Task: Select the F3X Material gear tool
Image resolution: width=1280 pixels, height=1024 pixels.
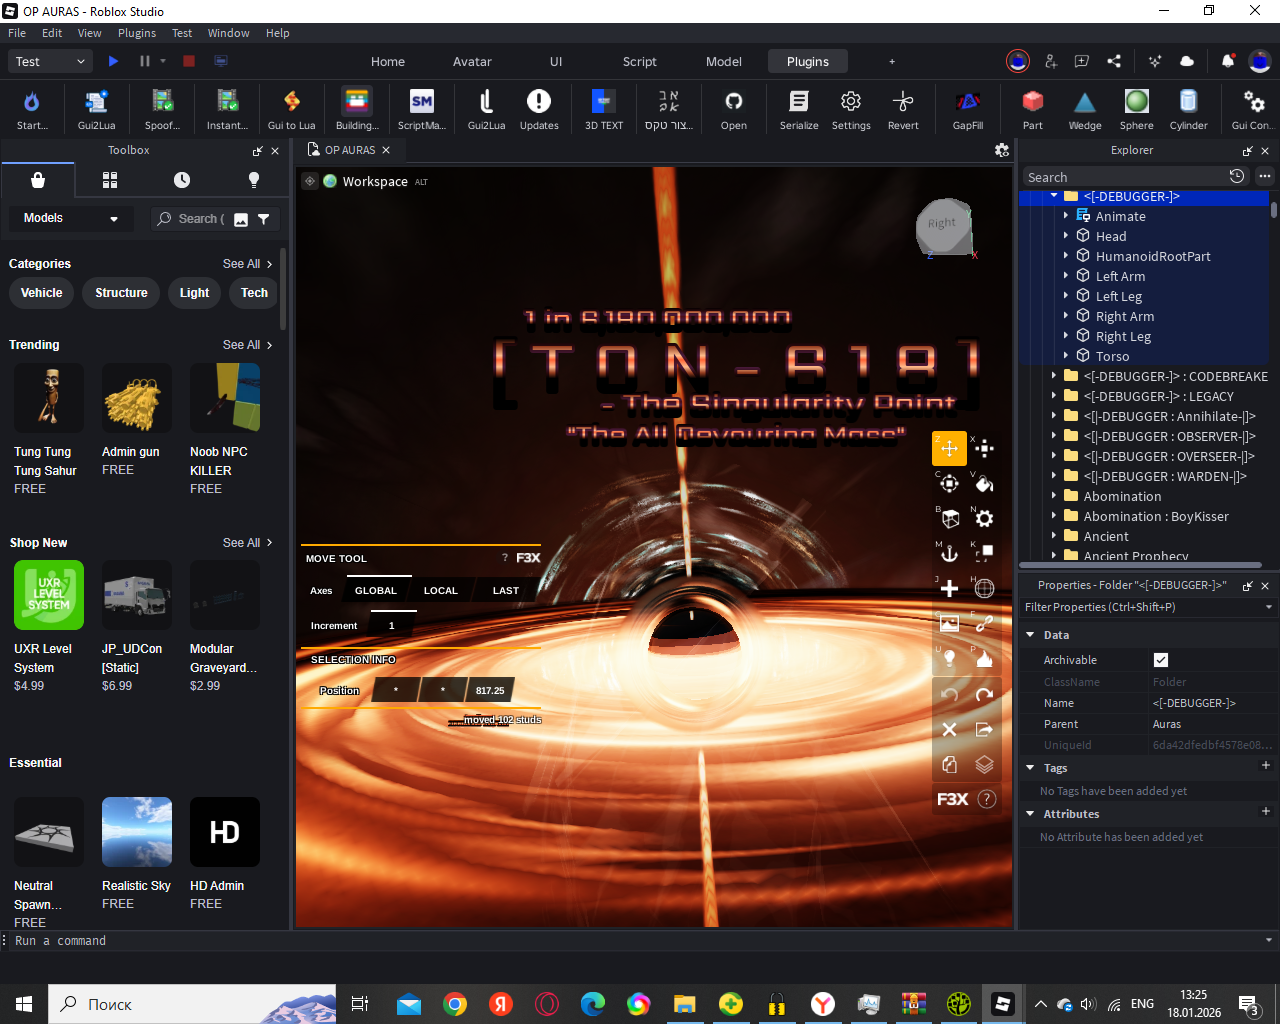Action: coord(985,519)
